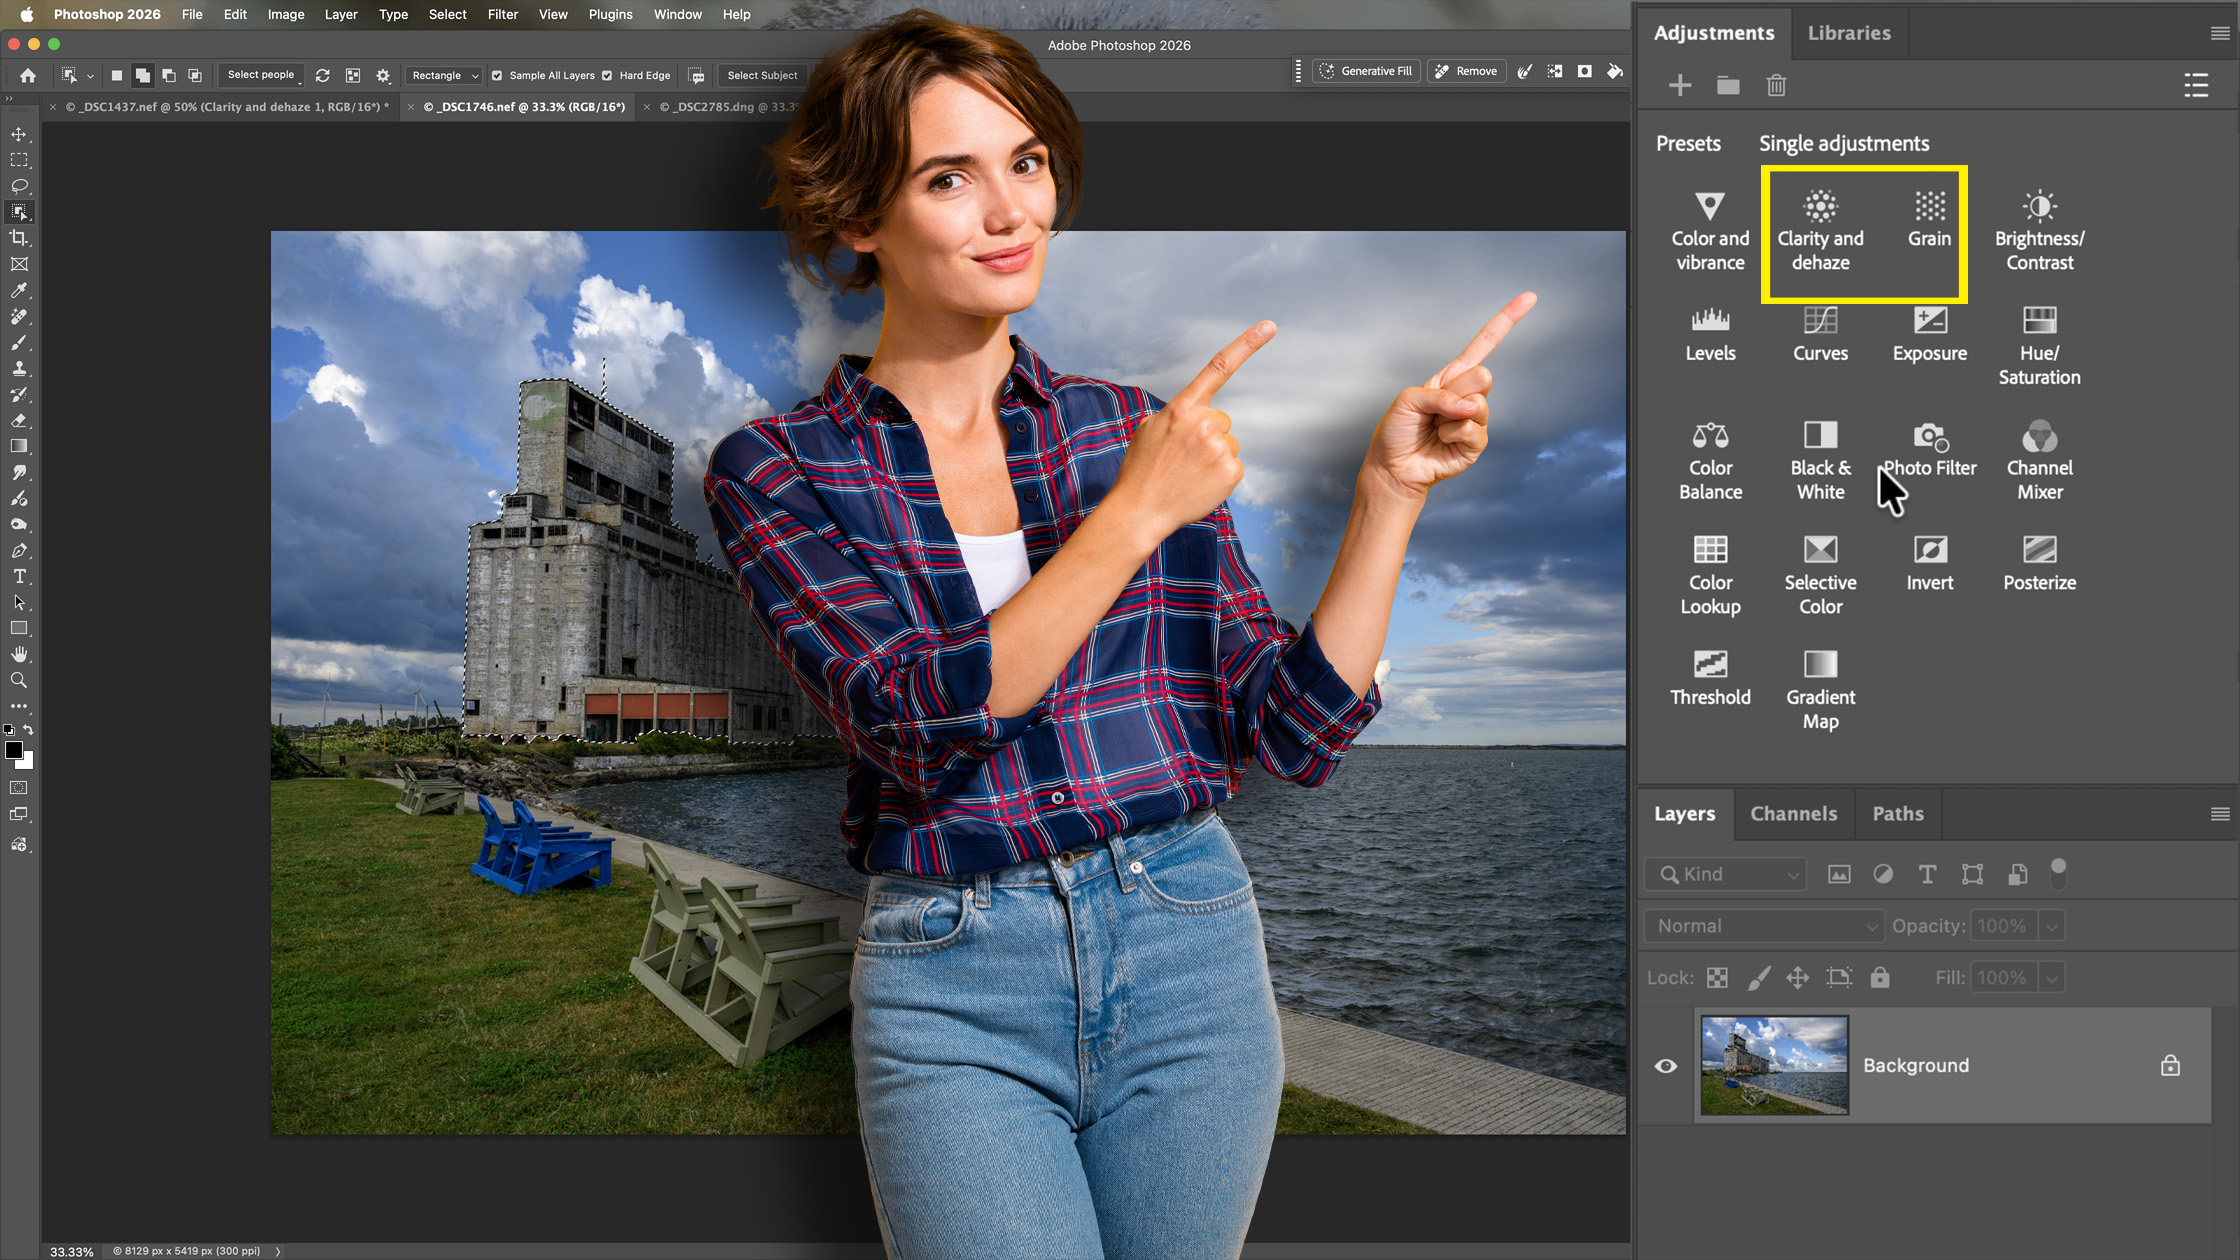Select the Zoom tool
This screenshot has width=2240, height=1260.
pos(20,680)
